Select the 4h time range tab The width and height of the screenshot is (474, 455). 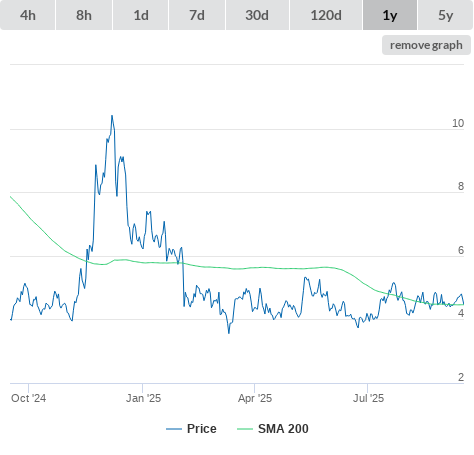point(28,15)
